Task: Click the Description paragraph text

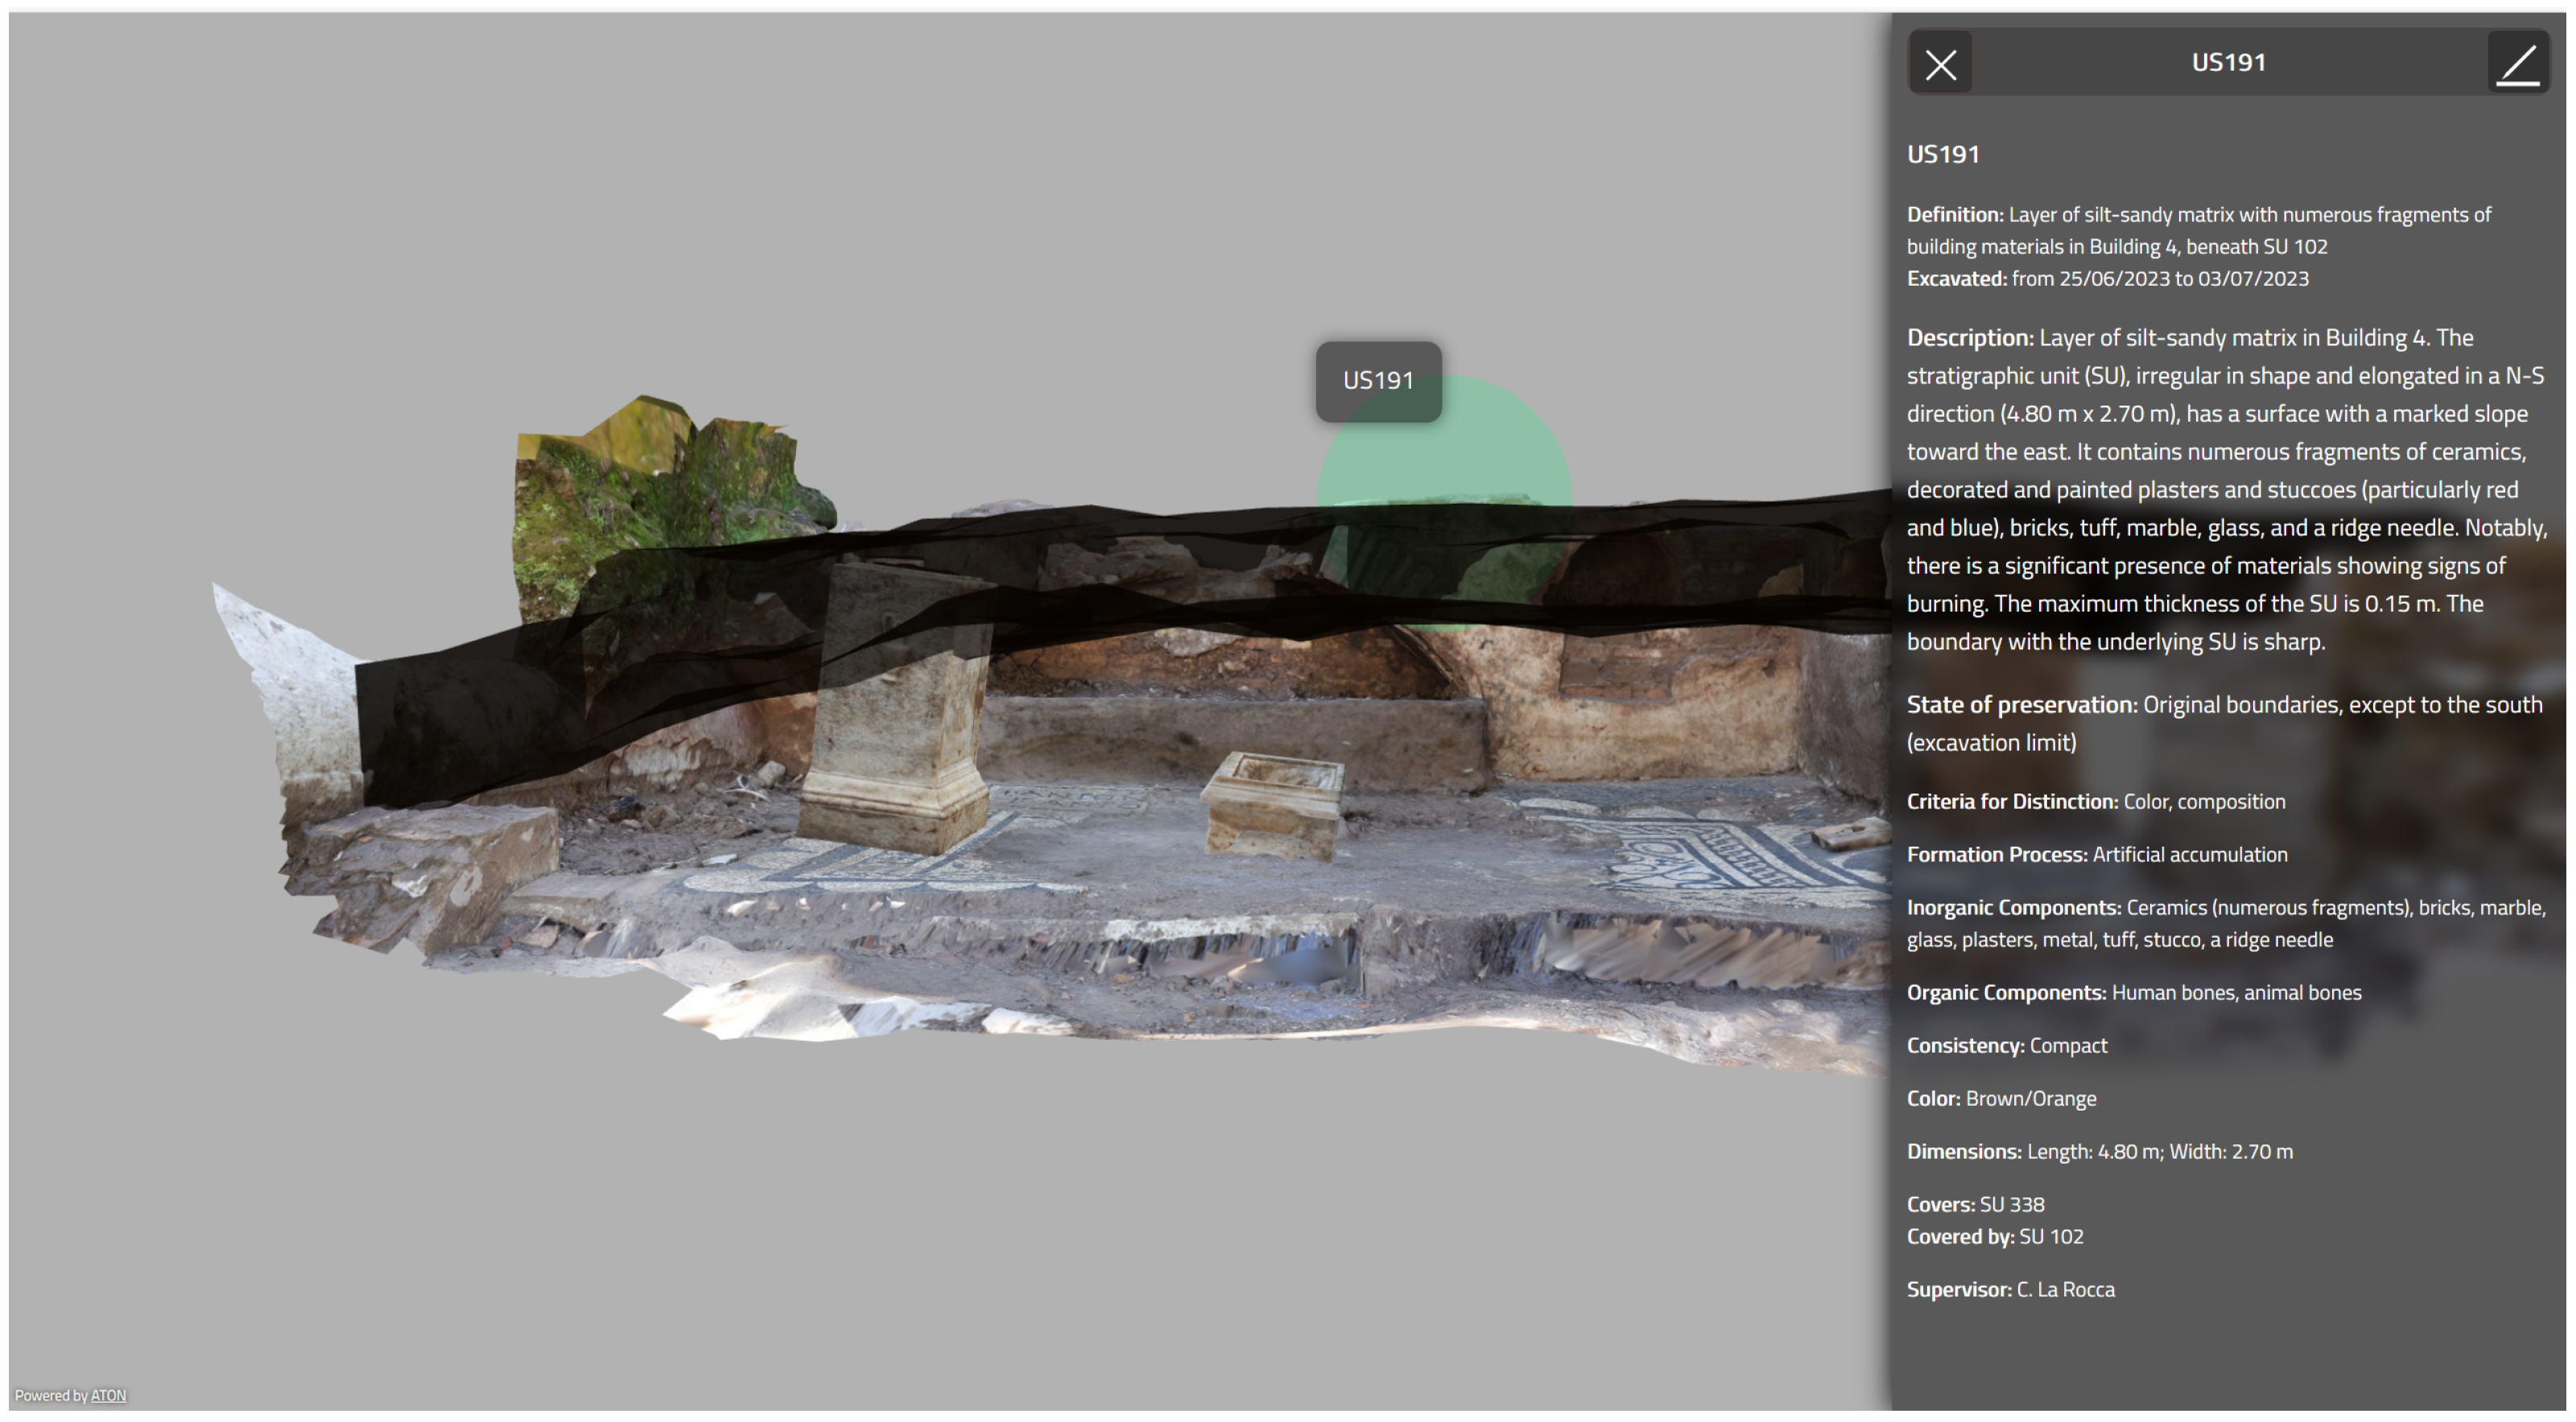Action: coord(2225,490)
